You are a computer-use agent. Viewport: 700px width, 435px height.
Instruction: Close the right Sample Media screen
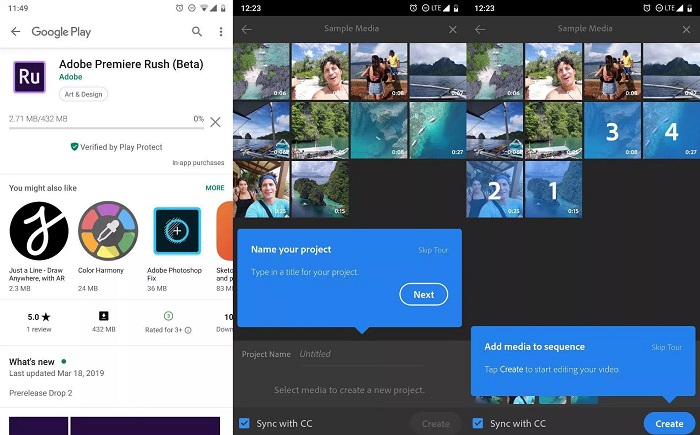click(x=686, y=29)
